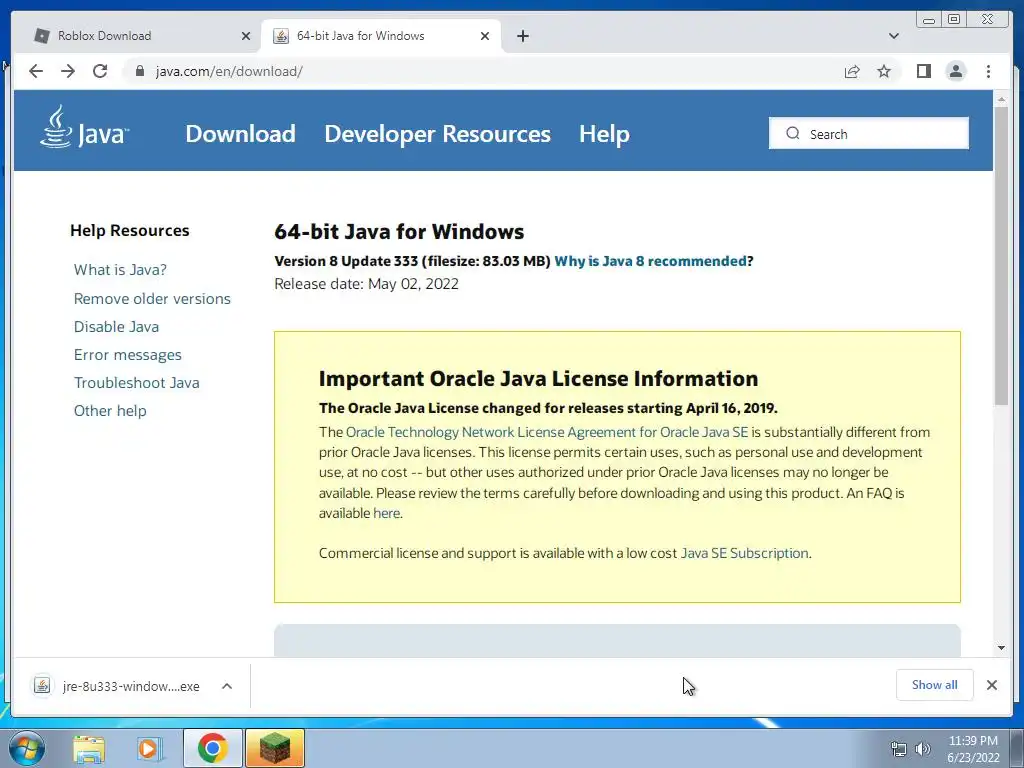Open the Download menu in the Java header
The width and height of the screenshot is (1024, 768).
click(x=240, y=134)
